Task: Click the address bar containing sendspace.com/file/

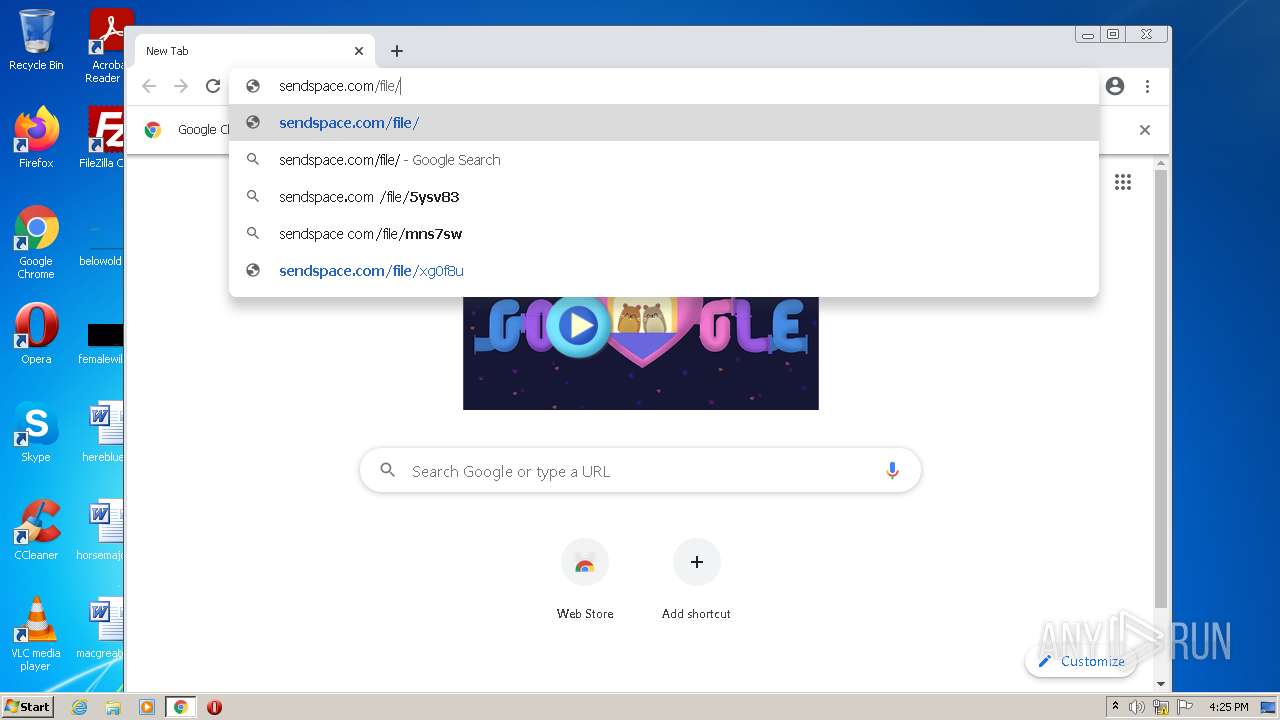Action: pos(664,86)
